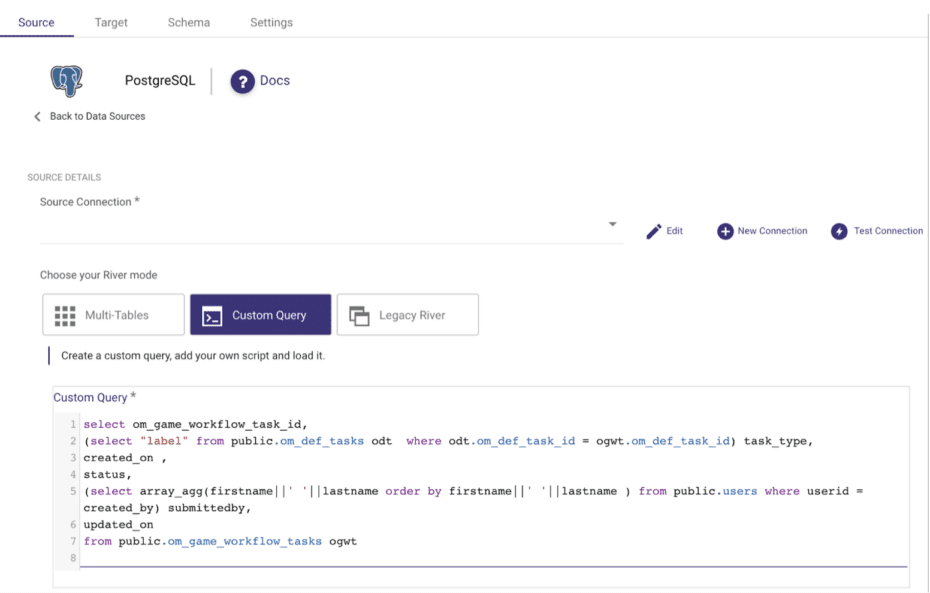Click the PostgreSQL elephant logo icon
The image size is (930, 593).
pyautogui.click(x=67, y=81)
